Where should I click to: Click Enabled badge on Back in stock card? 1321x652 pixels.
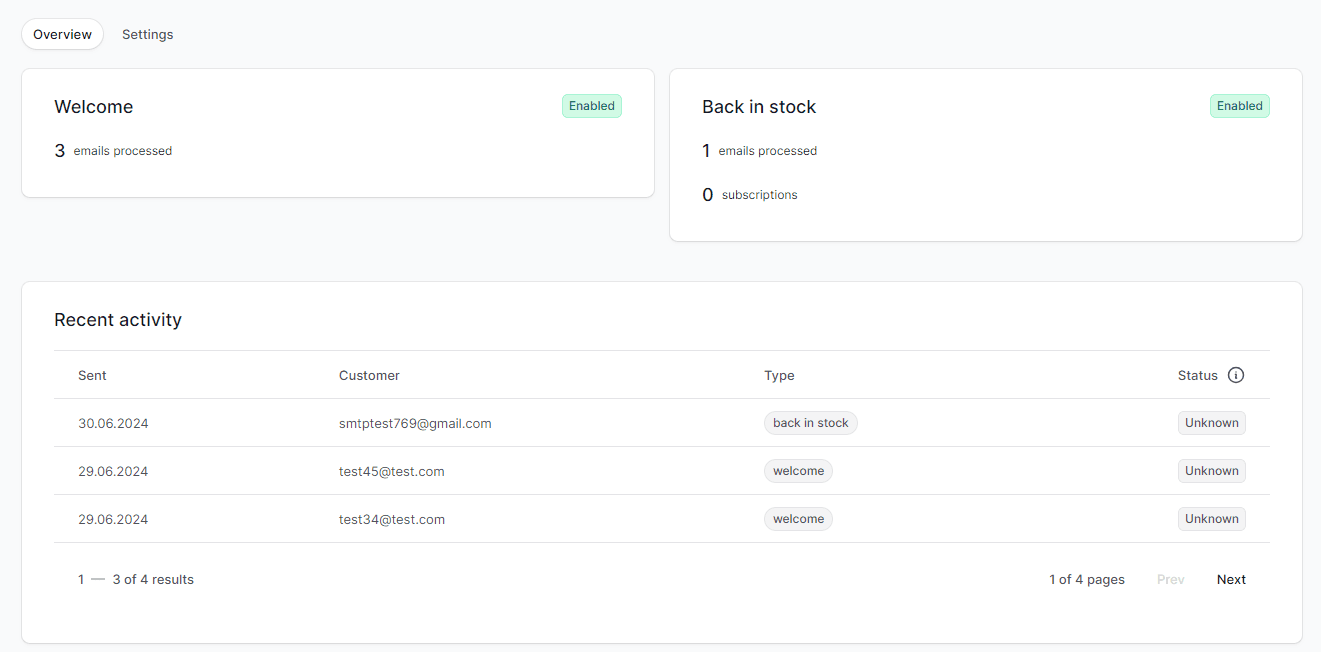click(x=1239, y=106)
